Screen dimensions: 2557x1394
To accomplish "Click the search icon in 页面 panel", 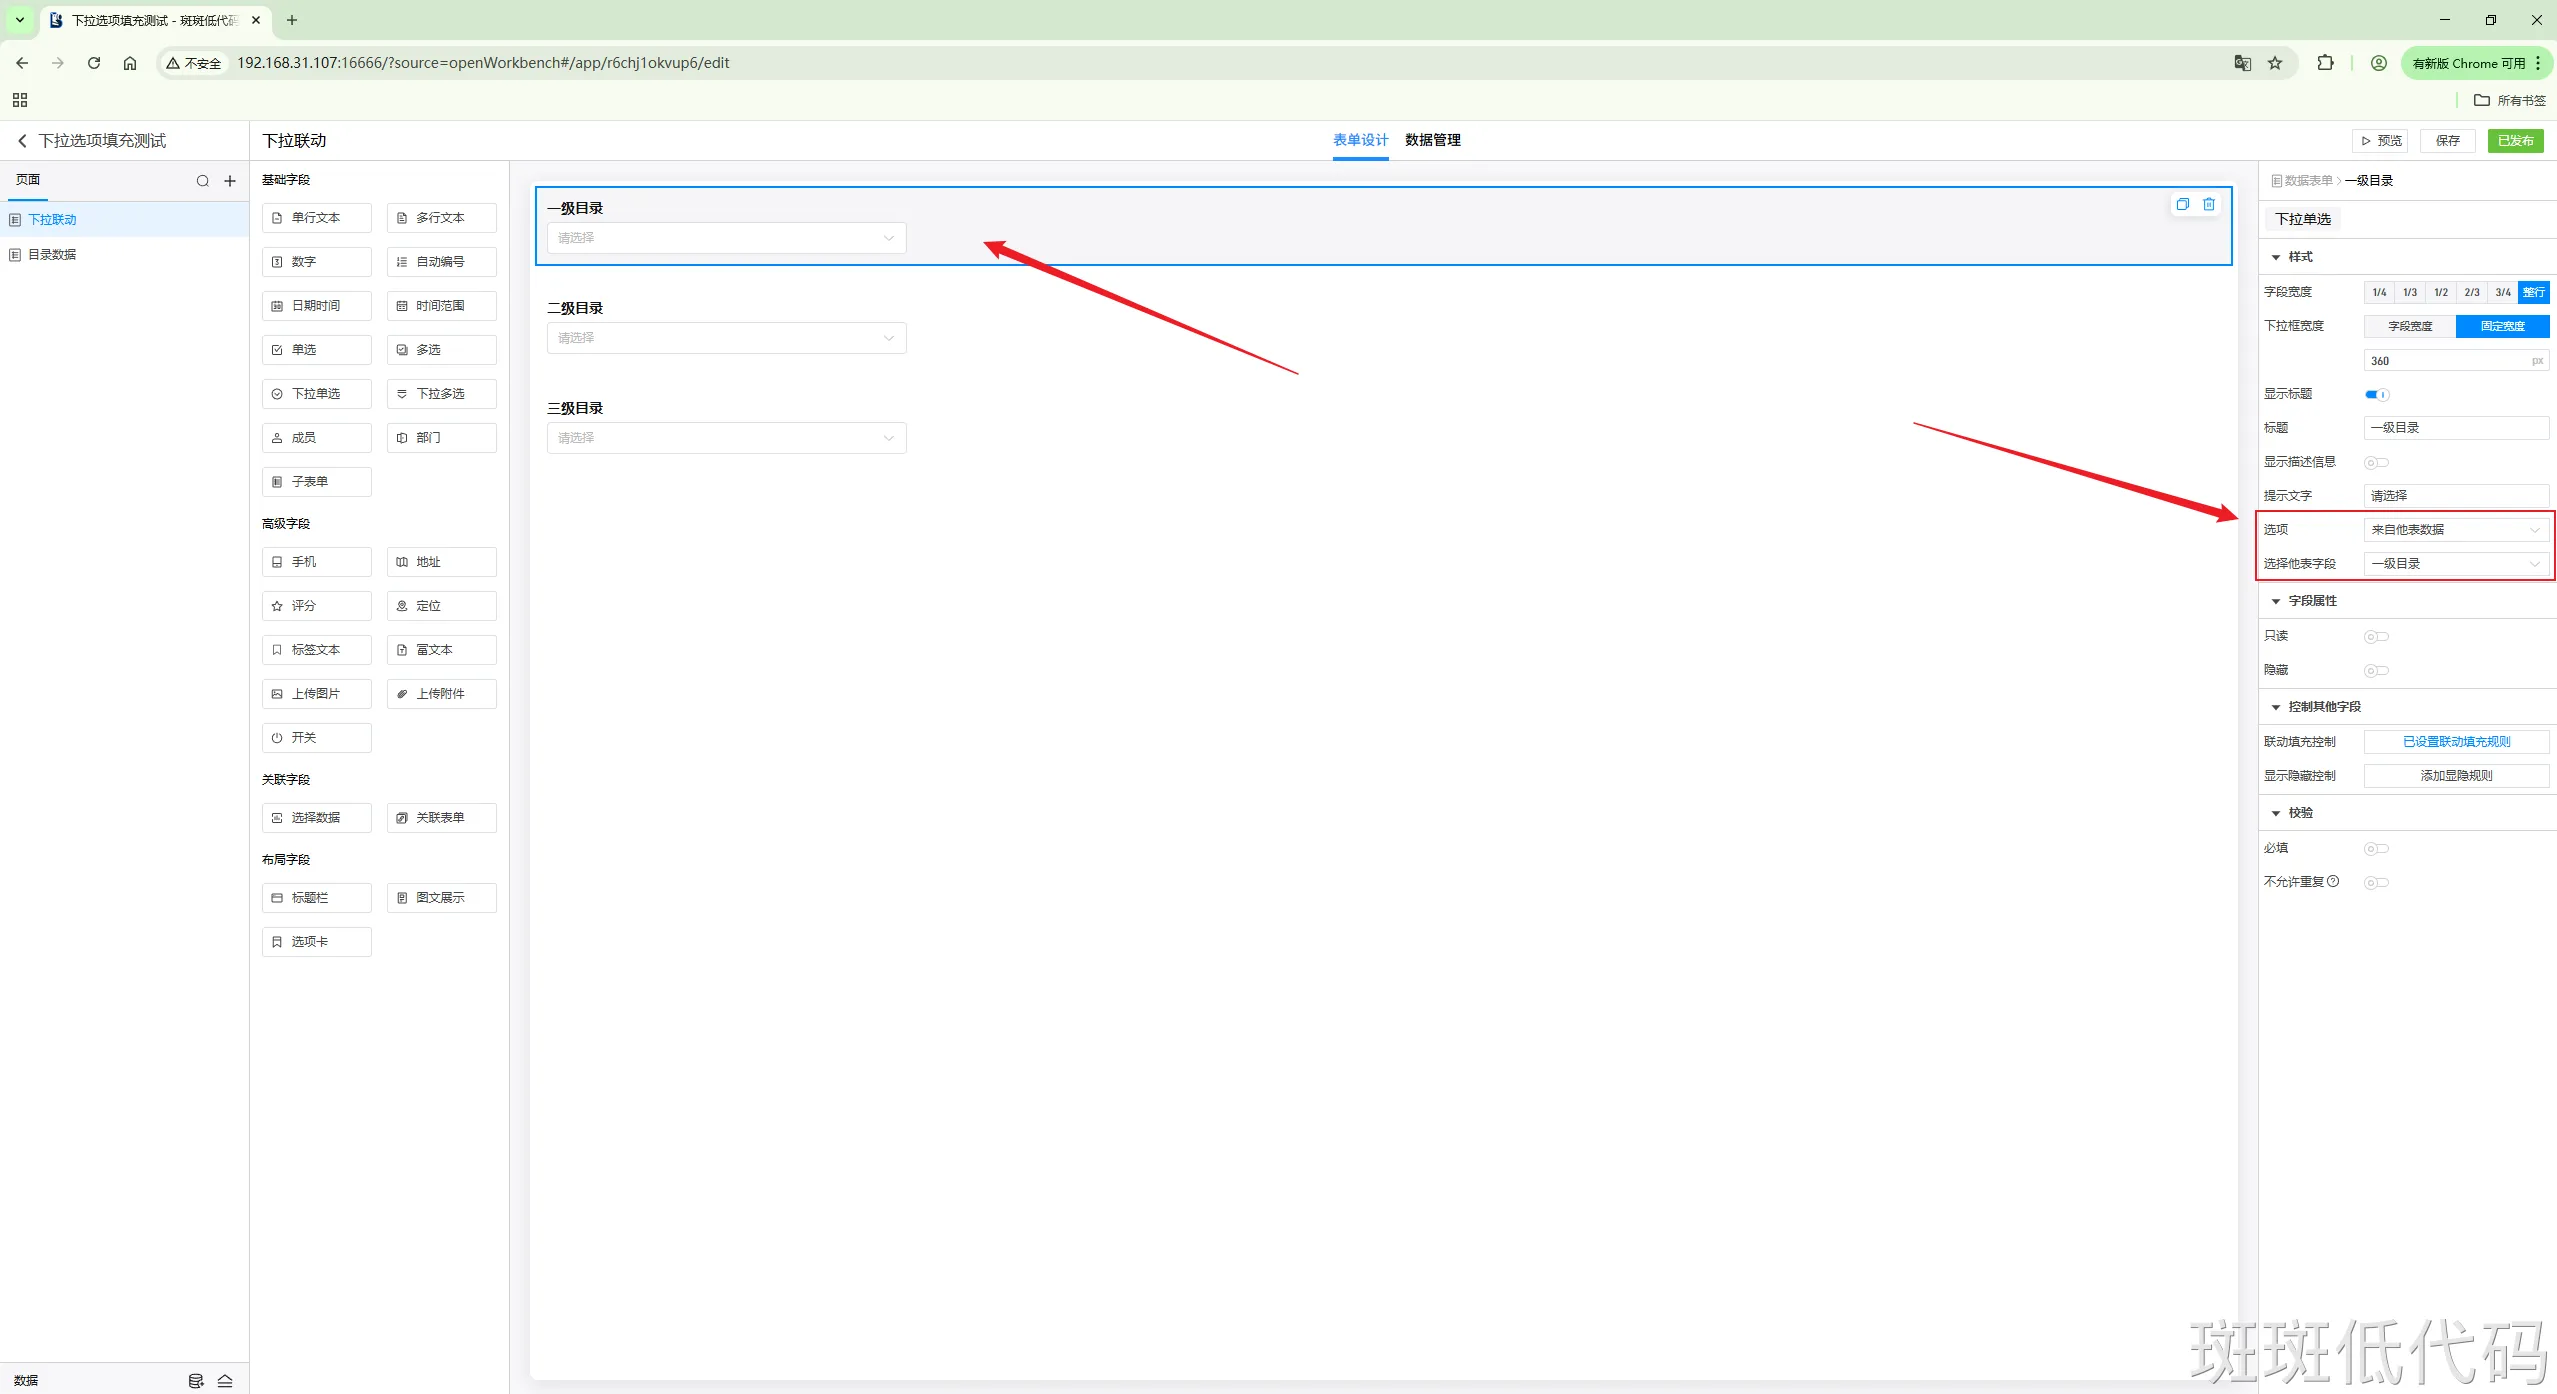I will [x=203, y=181].
